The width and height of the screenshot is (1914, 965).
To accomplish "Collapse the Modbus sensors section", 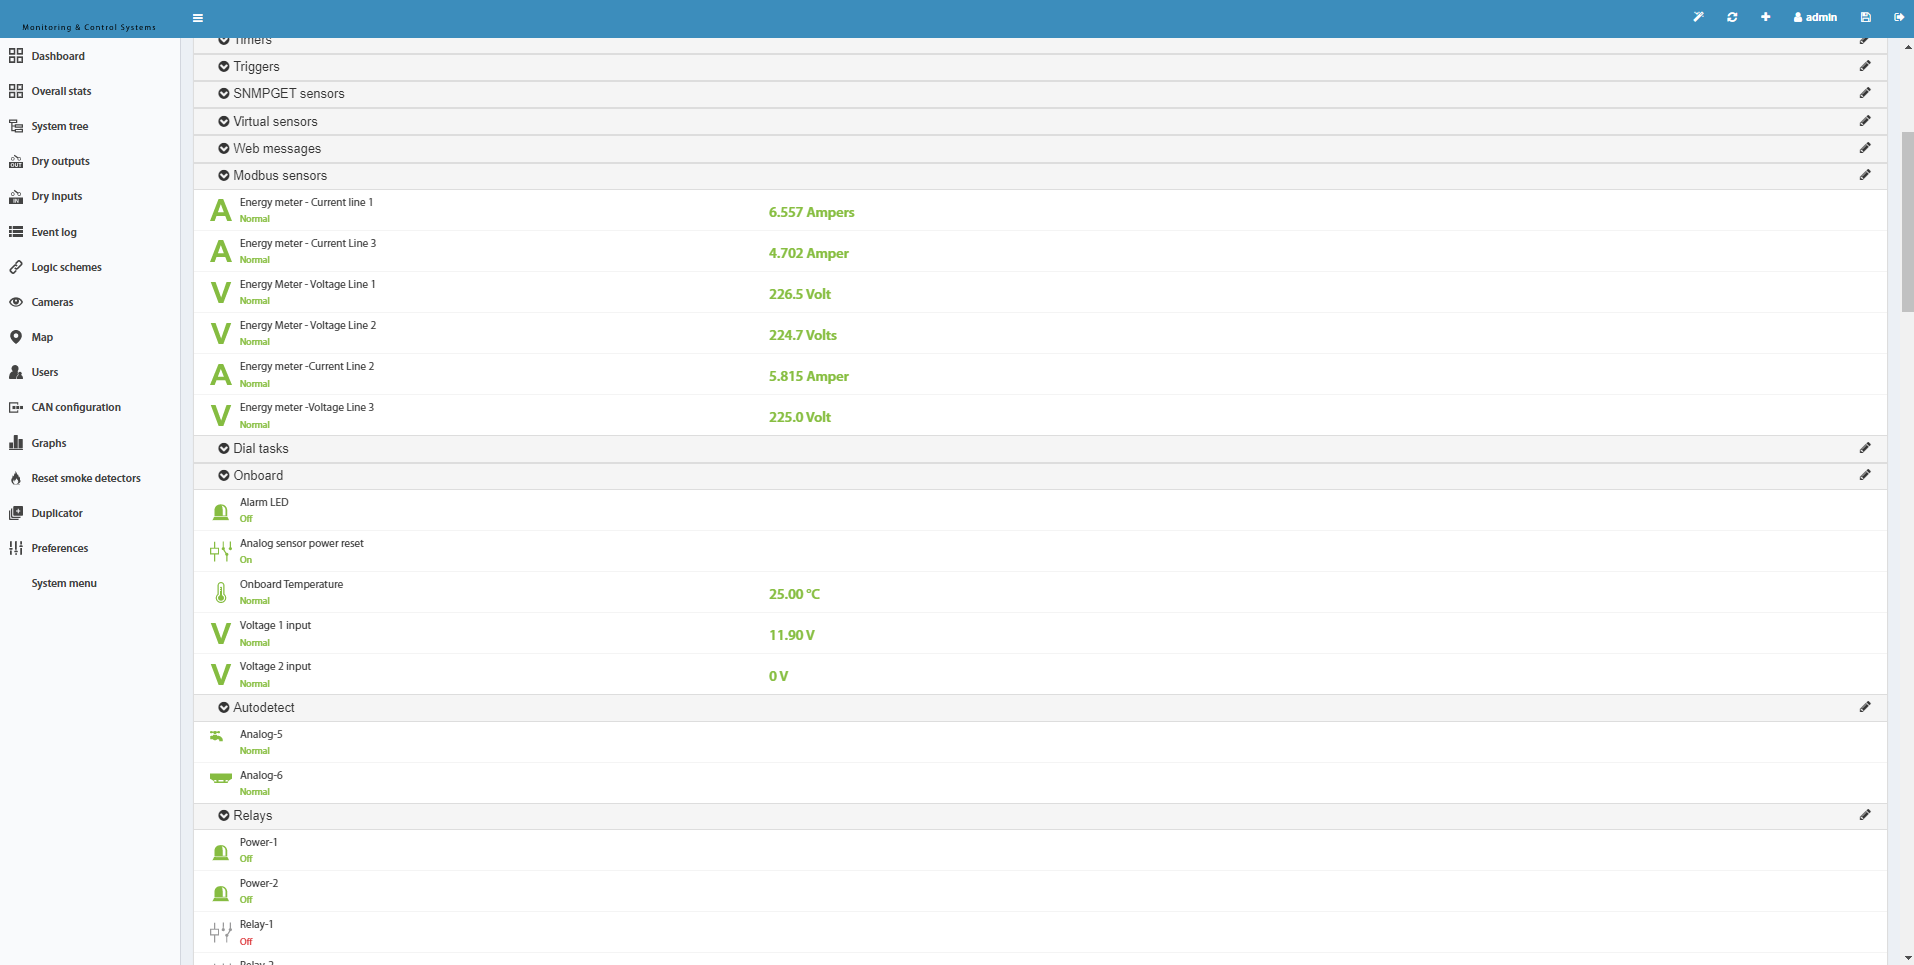I will [273, 176].
